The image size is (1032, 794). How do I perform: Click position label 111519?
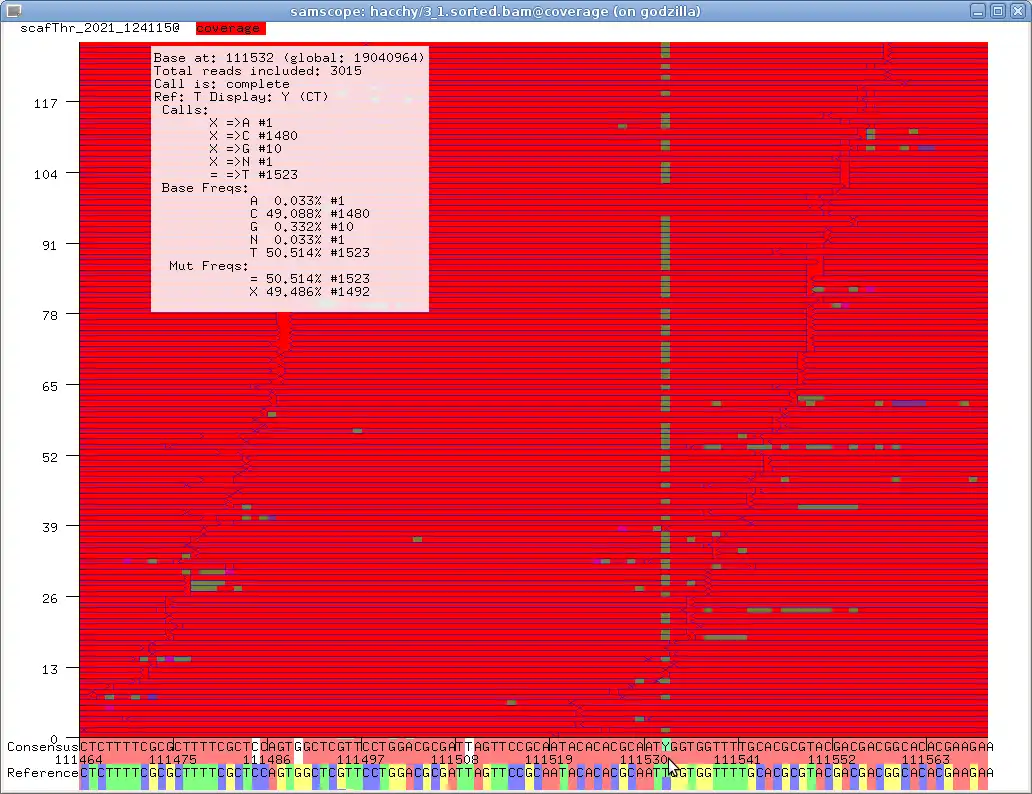[x=549, y=759]
